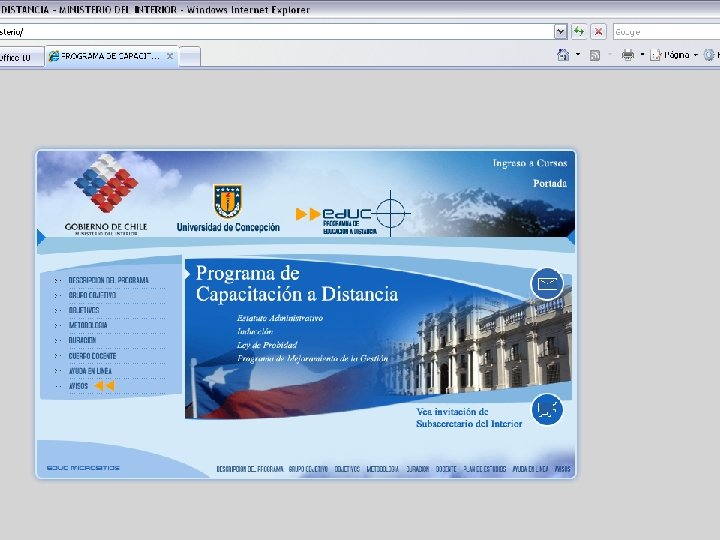720x540 pixels.
Task: Close the PROGRAMA DE CAPACIT... tab
Action: (169, 56)
